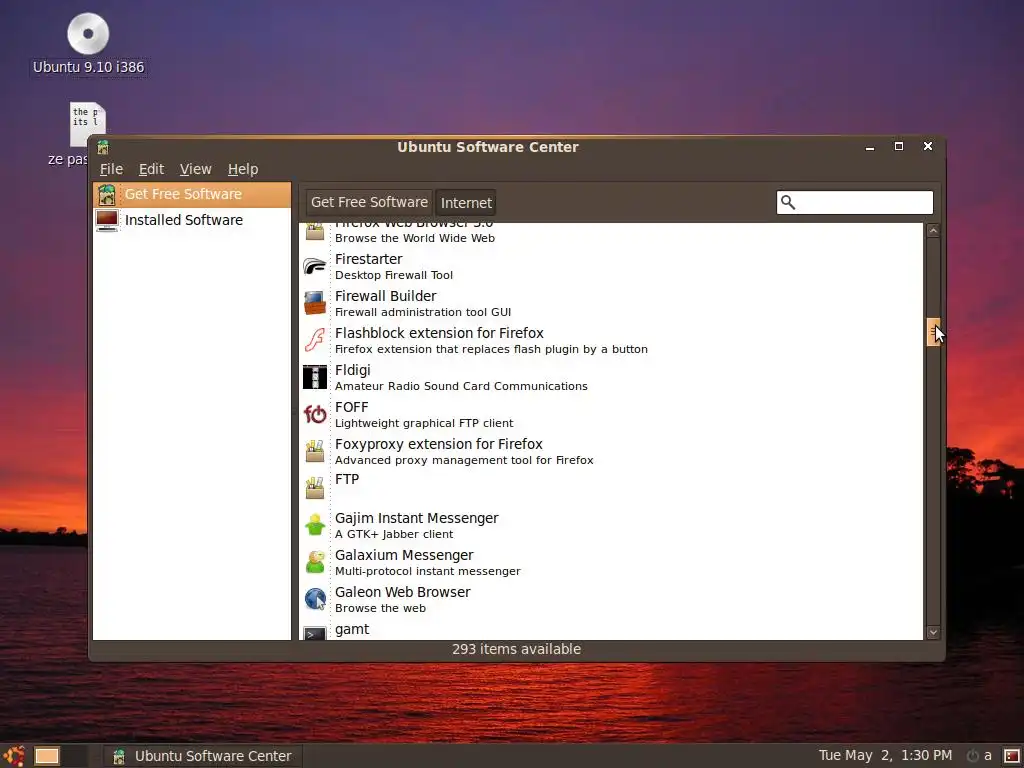The image size is (1024, 768).
Task: Select the FTP entry
Action: pyautogui.click(x=611, y=488)
